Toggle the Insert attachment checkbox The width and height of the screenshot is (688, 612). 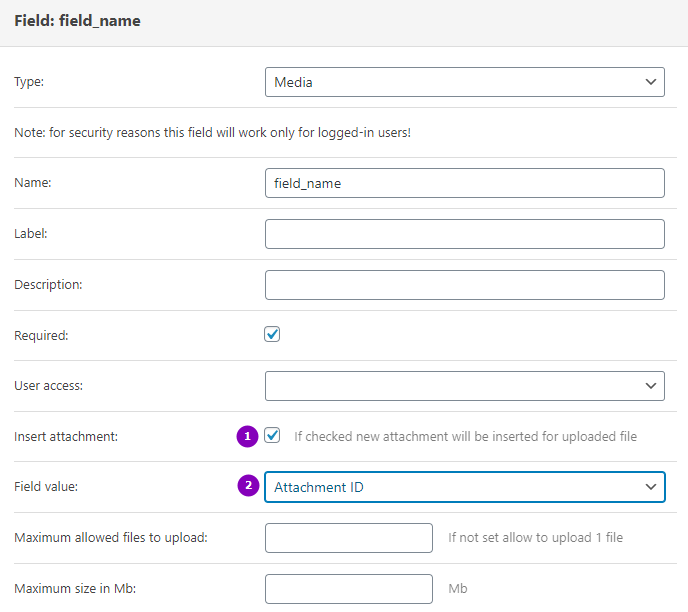tap(272, 436)
